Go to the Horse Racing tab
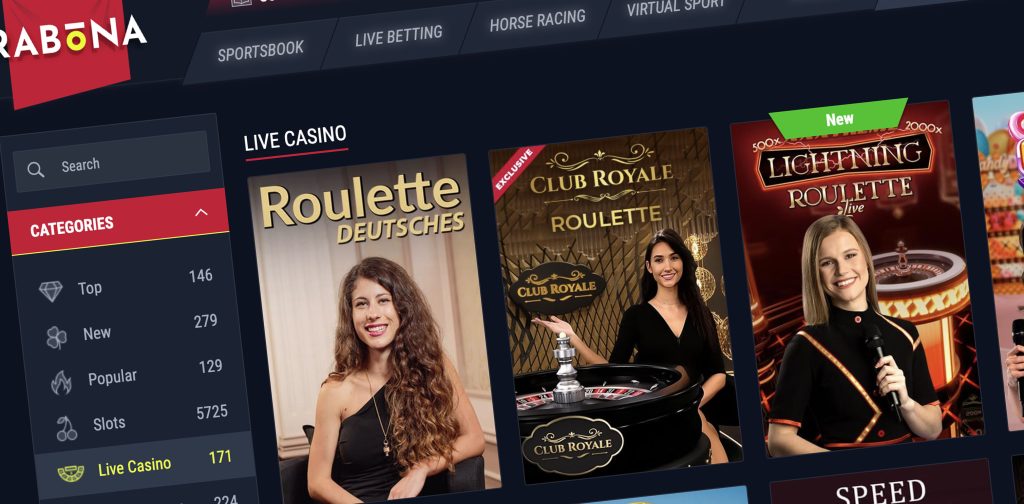1024x504 pixels. pyautogui.click(x=537, y=21)
